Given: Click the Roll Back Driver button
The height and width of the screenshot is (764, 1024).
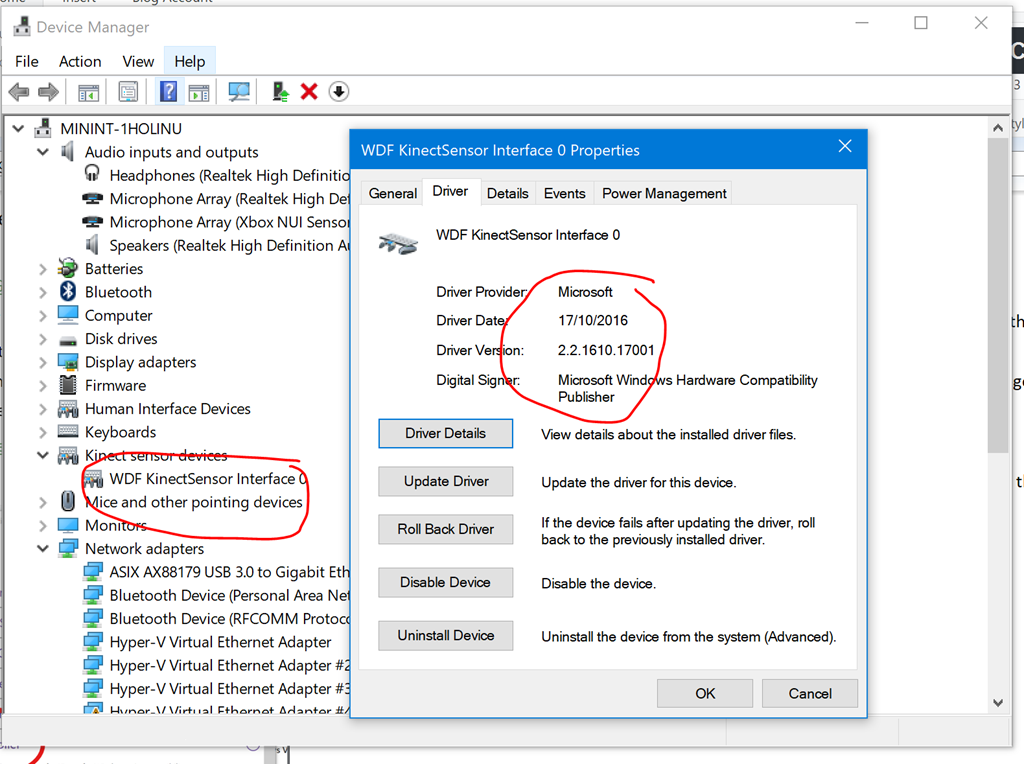Looking at the screenshot, I should coord(445,529).
